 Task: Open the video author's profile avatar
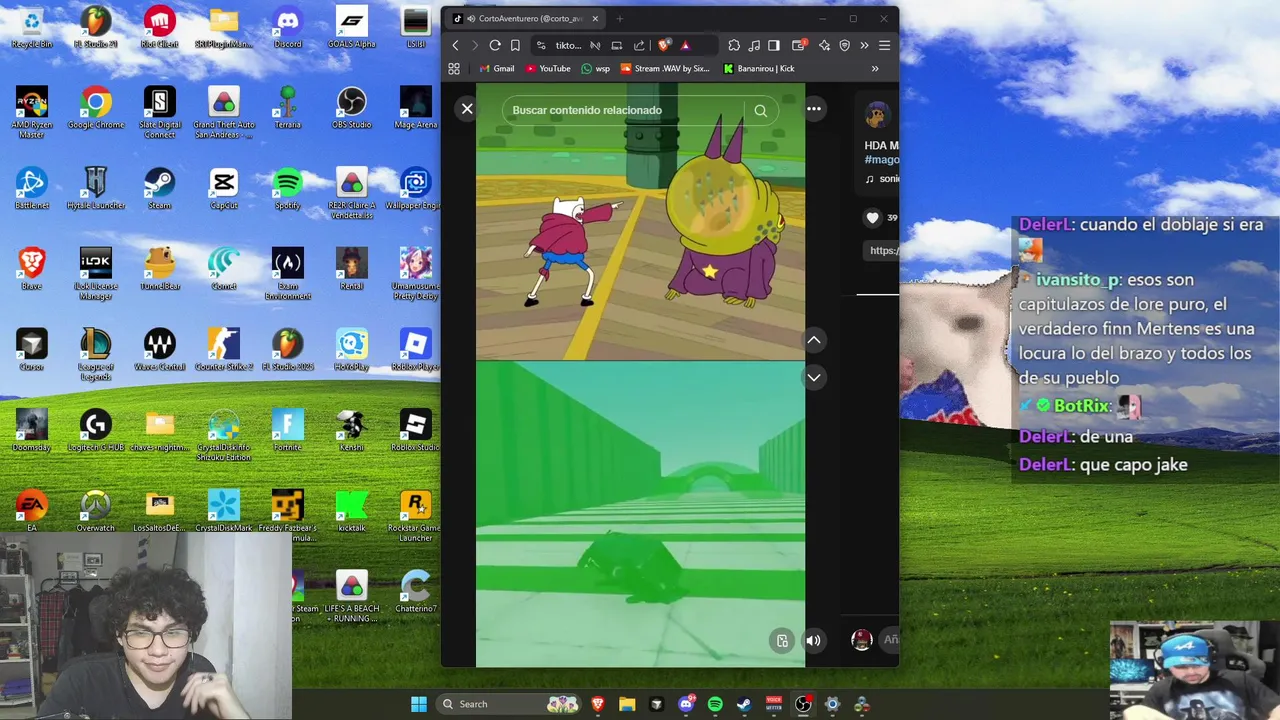(878, 115)
